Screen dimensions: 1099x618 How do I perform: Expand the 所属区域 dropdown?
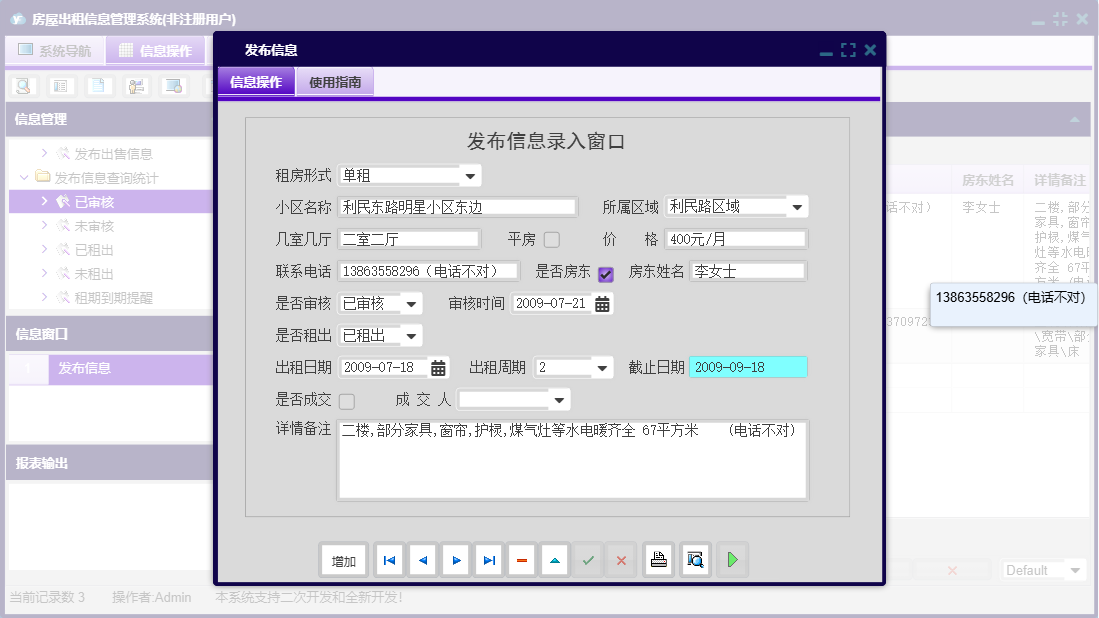(x=797, y=206)
